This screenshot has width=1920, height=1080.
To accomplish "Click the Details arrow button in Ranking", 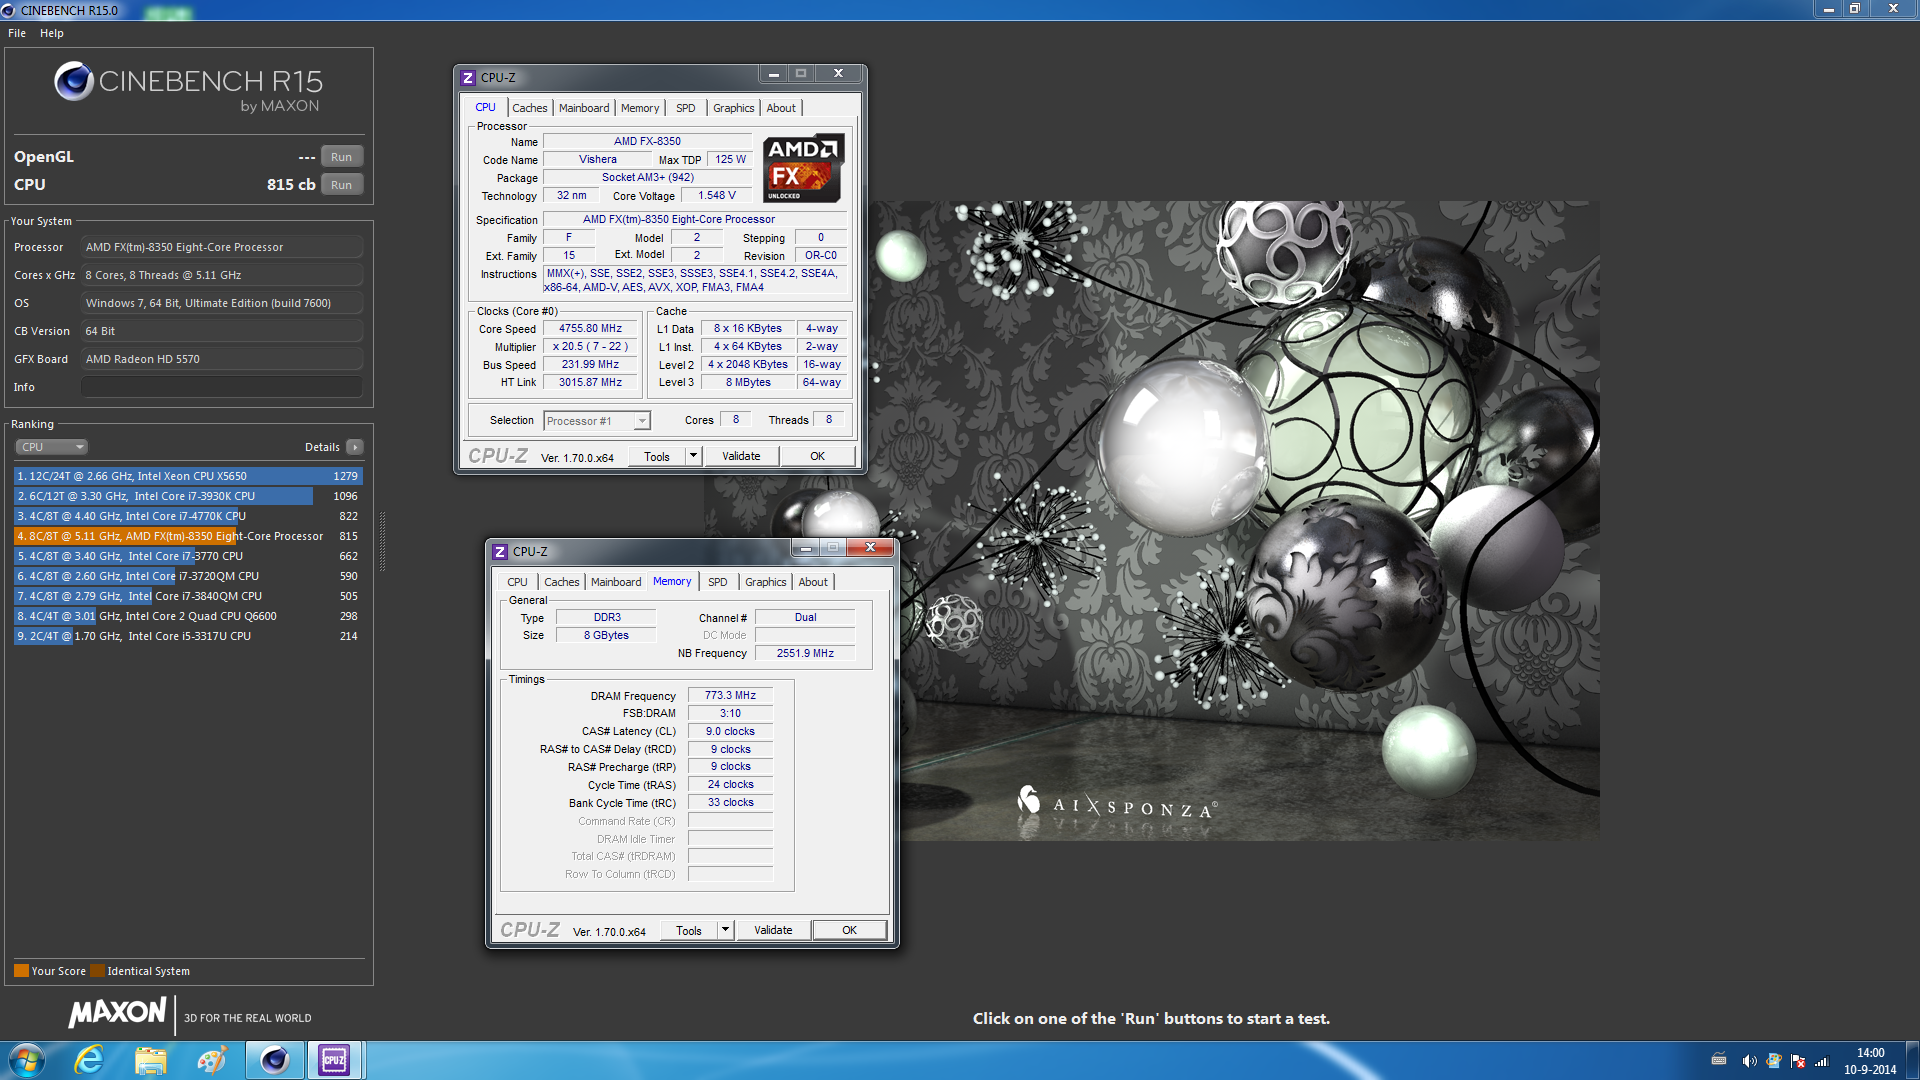I will click(355, 447).
